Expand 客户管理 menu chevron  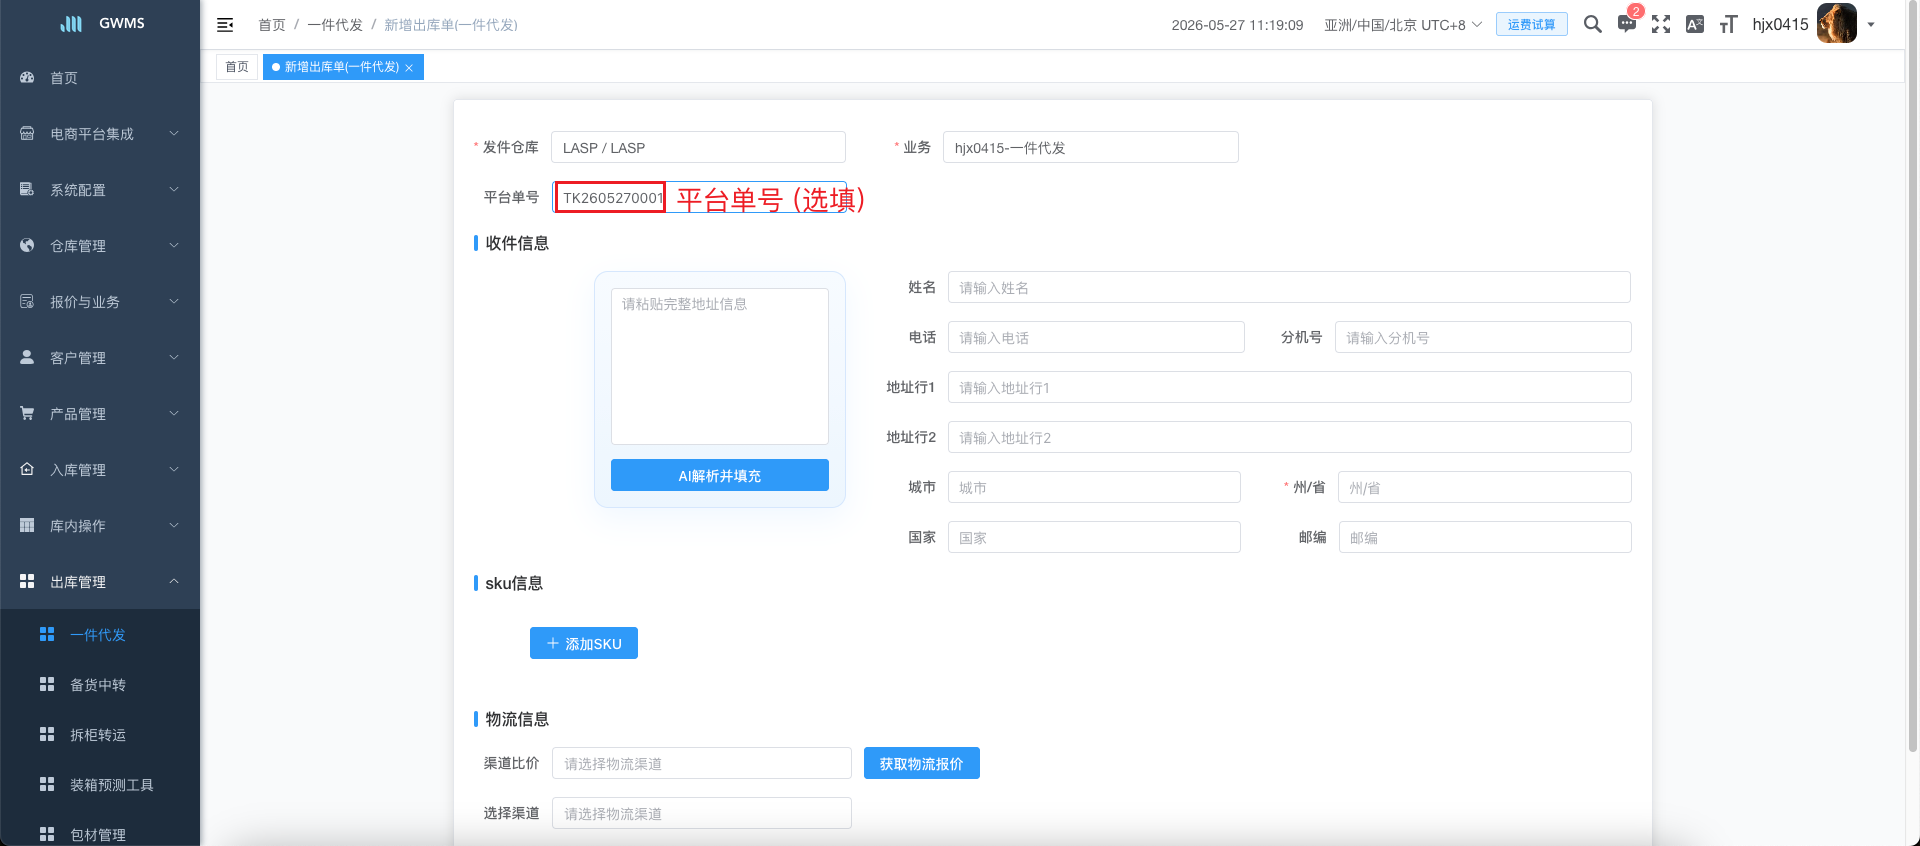[x=174, y=357]
